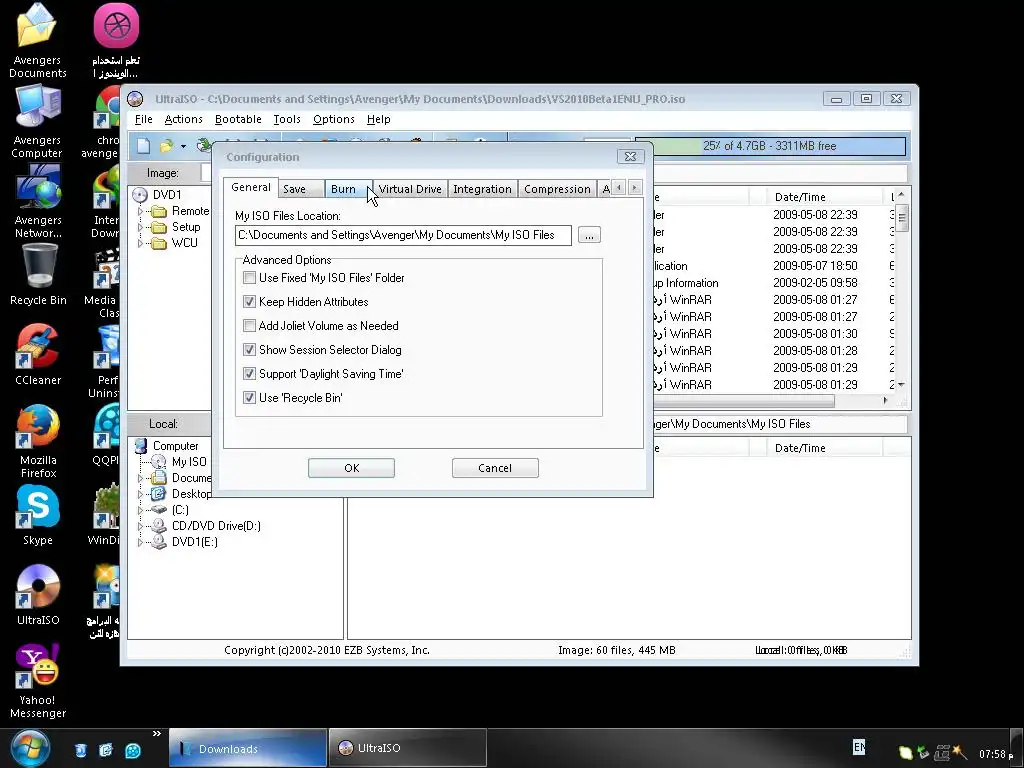
Task: Open the Recycle Bin desktop icon
Action: click(38, 274)
